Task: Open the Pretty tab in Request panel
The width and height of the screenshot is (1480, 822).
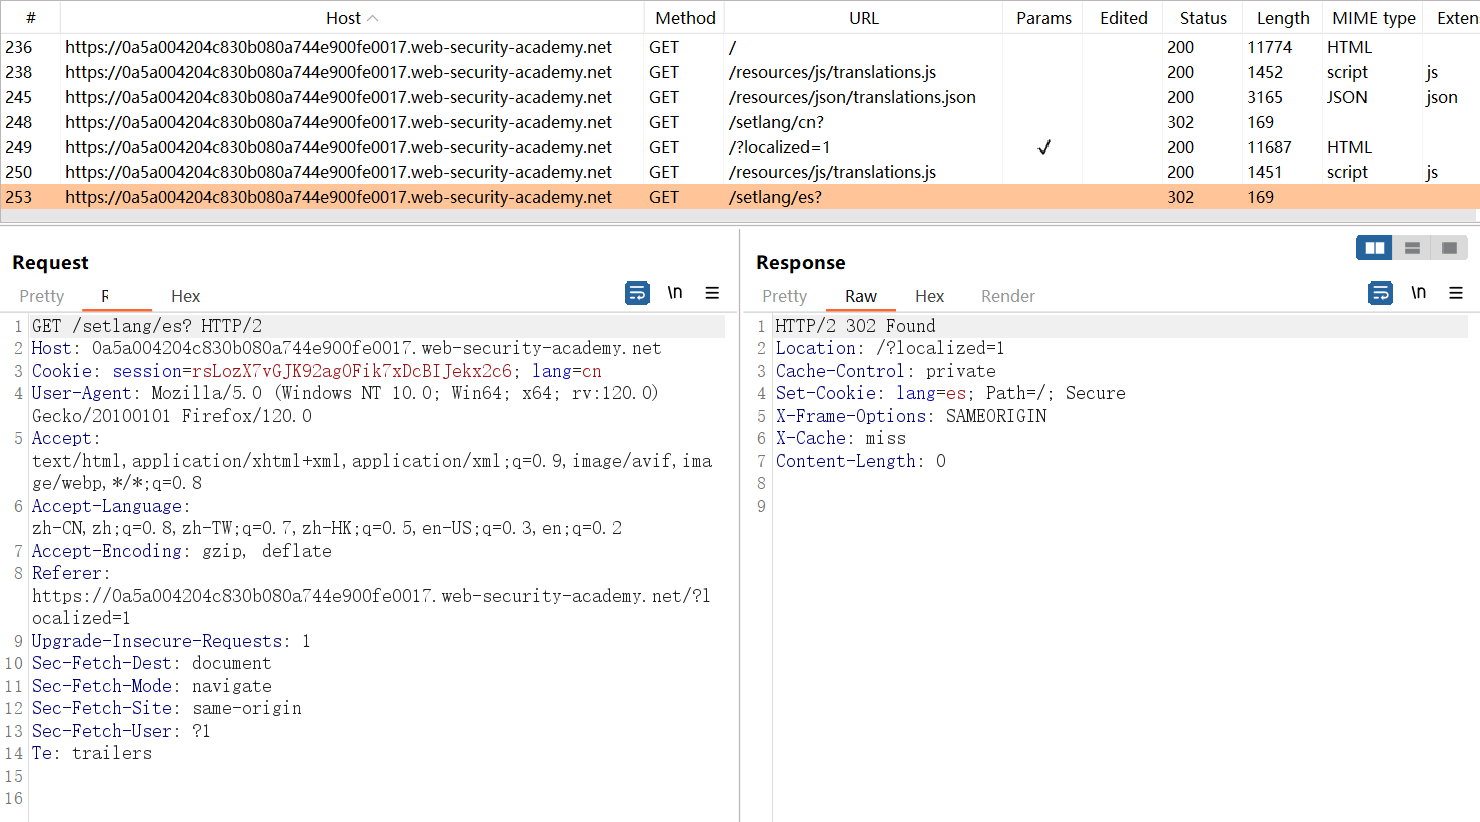Action: tap(42, 296)
